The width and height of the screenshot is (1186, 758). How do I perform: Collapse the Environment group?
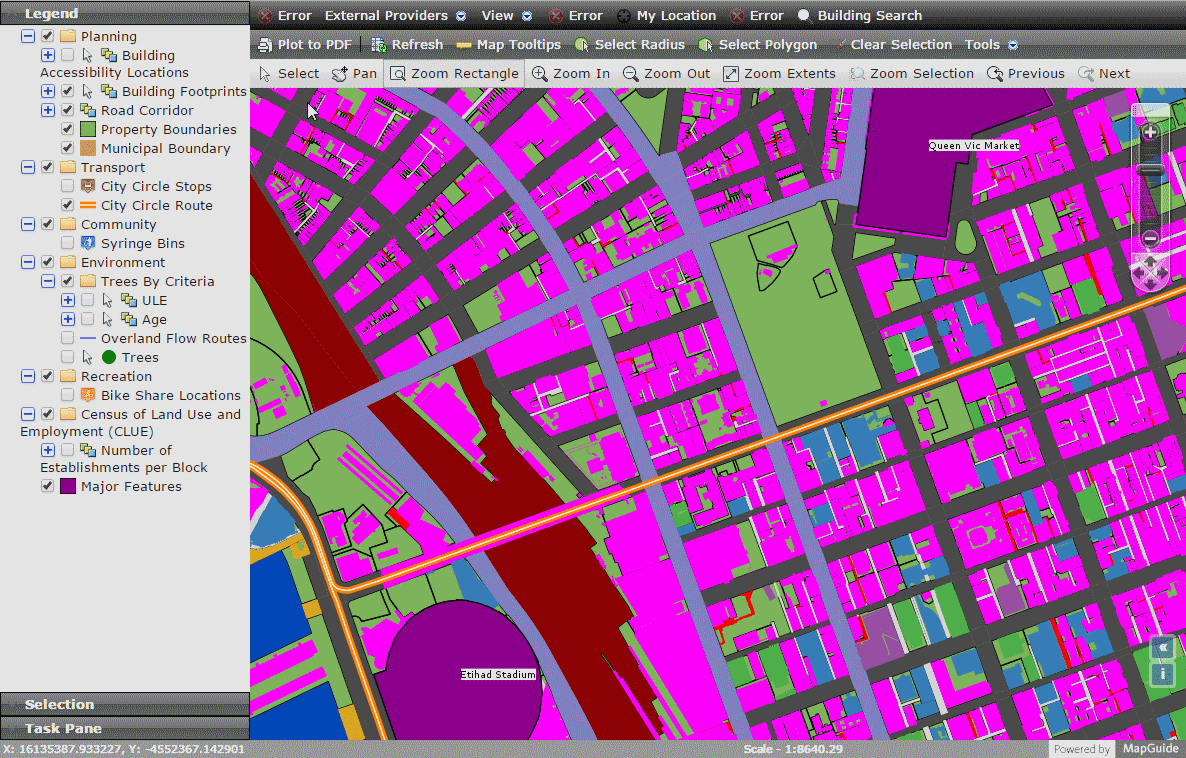click(28, 262)
